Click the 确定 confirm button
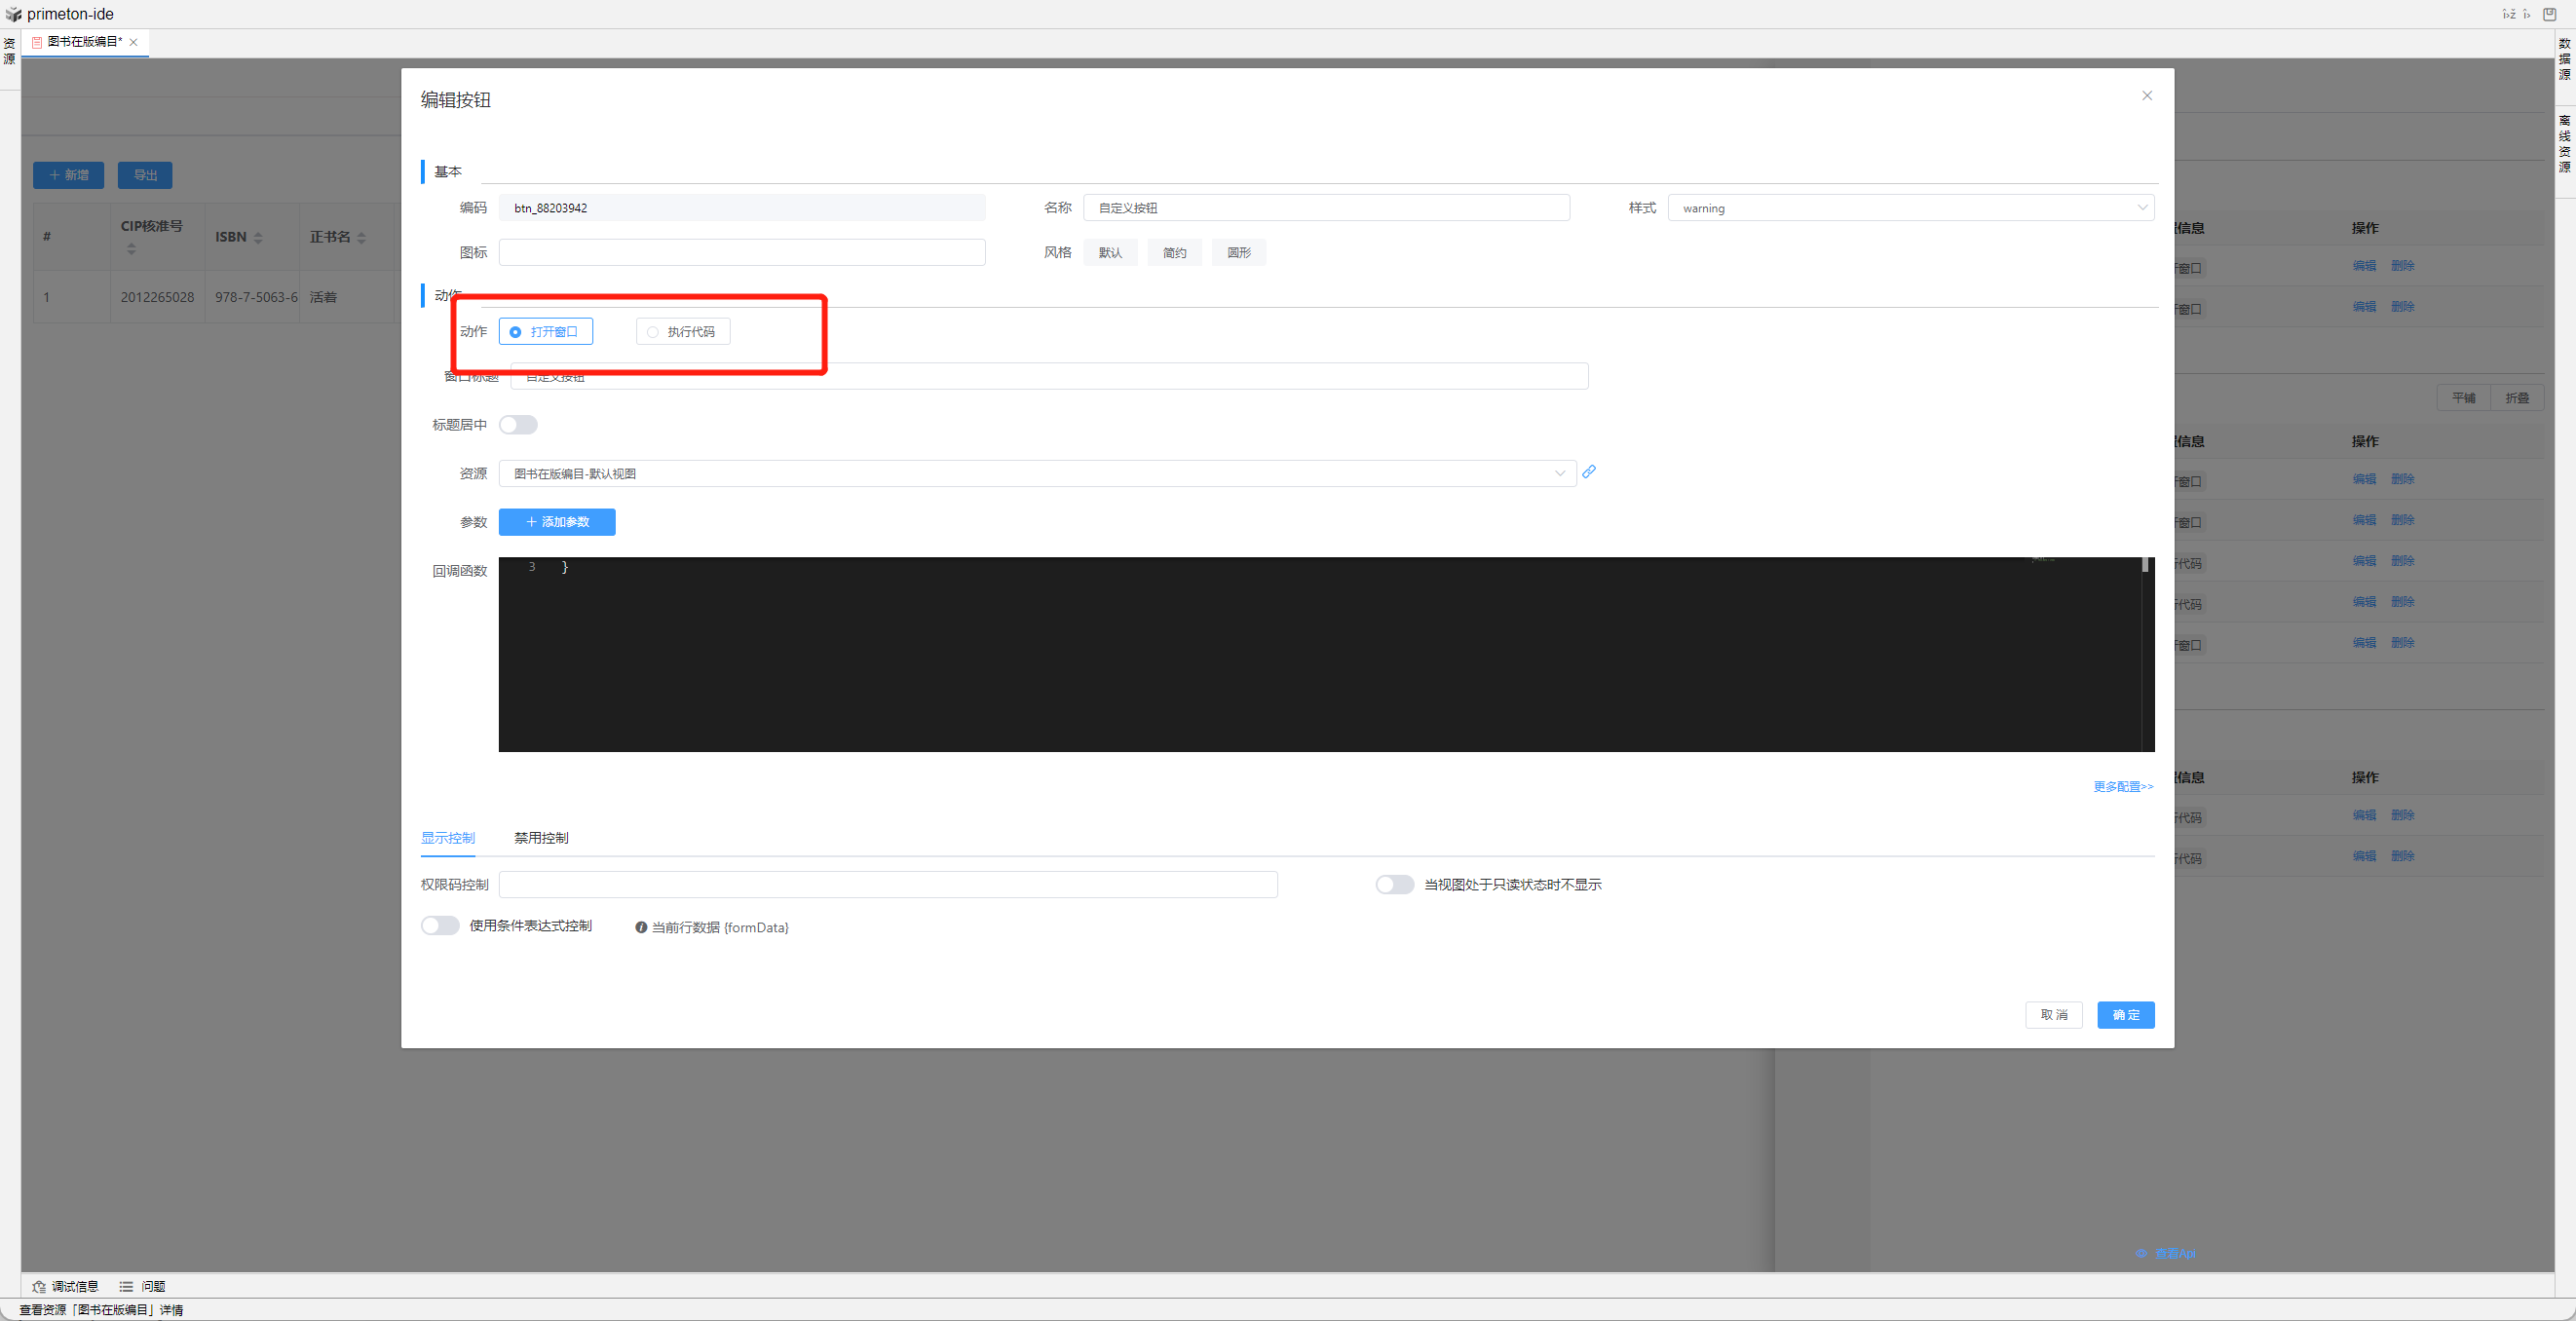This screenshot has width=2576, height=1321. (2125, 1015)
